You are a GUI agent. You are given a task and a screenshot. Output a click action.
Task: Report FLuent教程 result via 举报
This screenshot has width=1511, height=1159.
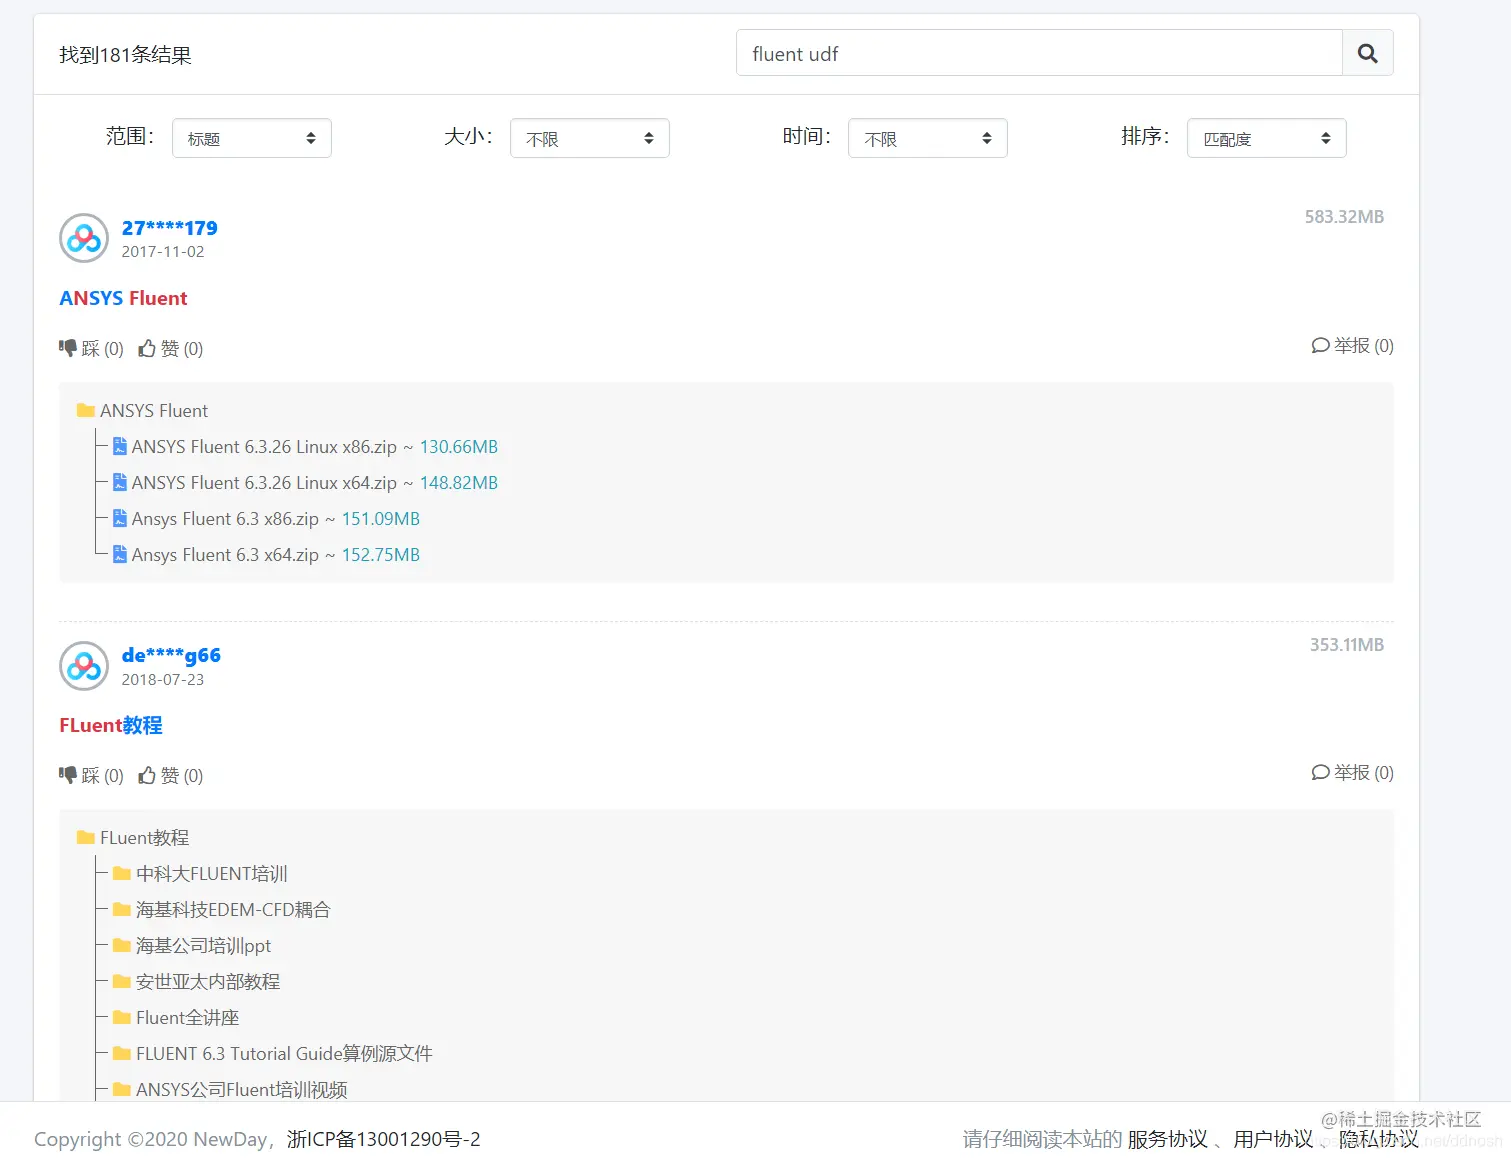[x=1352, y=772]
